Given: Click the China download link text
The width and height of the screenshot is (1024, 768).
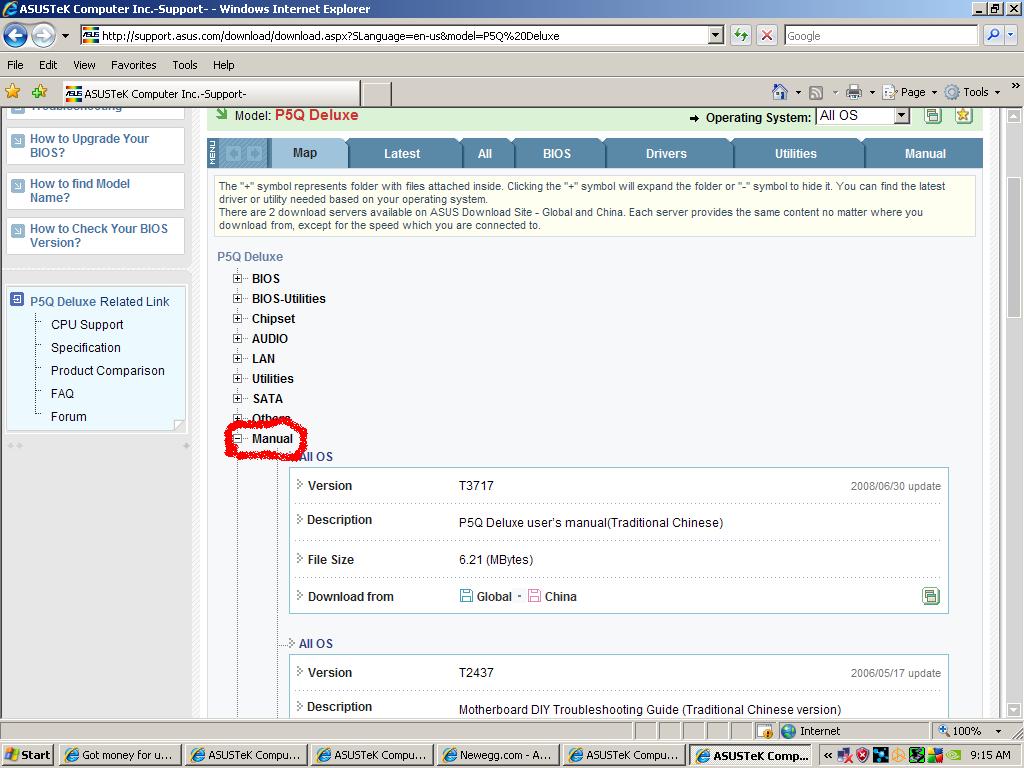Looking at the screenshot, I should coord(560,596).
